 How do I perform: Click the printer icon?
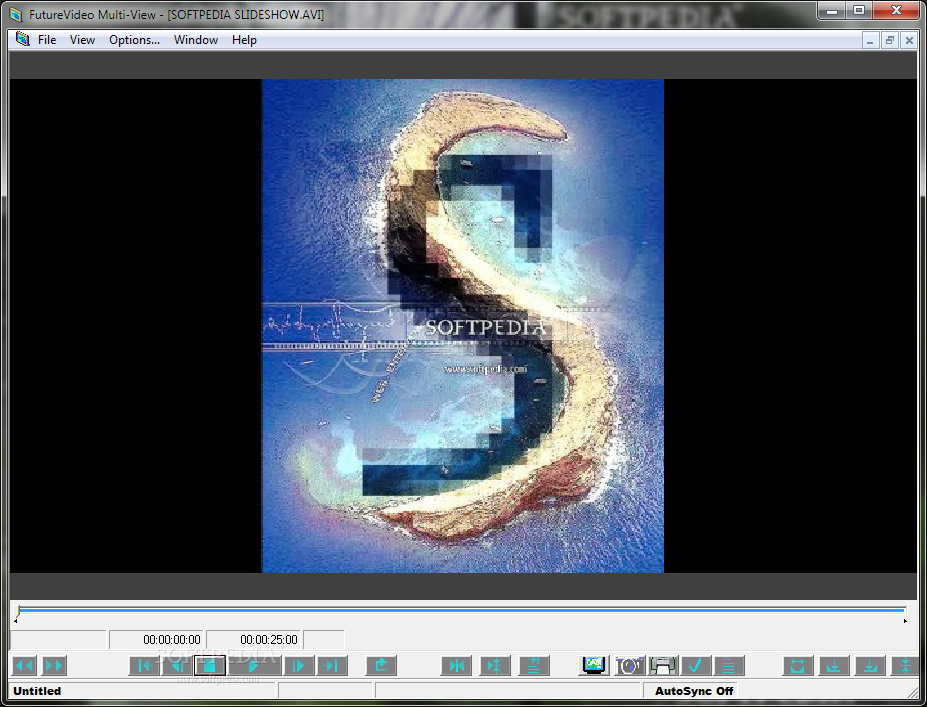pos(663,666)
